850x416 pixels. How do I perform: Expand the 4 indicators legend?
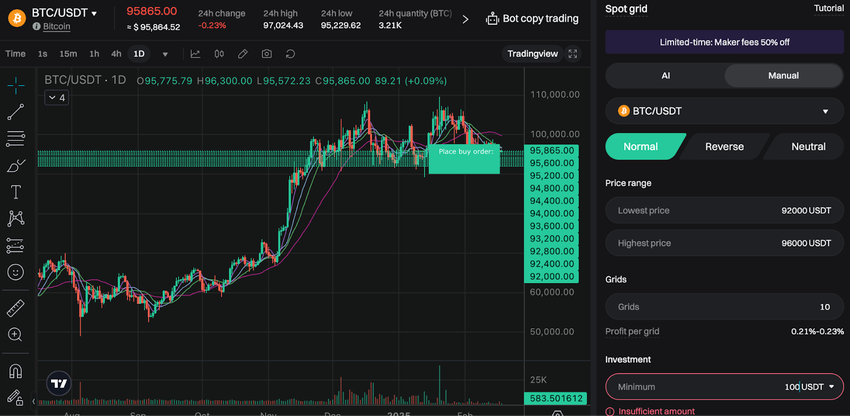[56, 98]
